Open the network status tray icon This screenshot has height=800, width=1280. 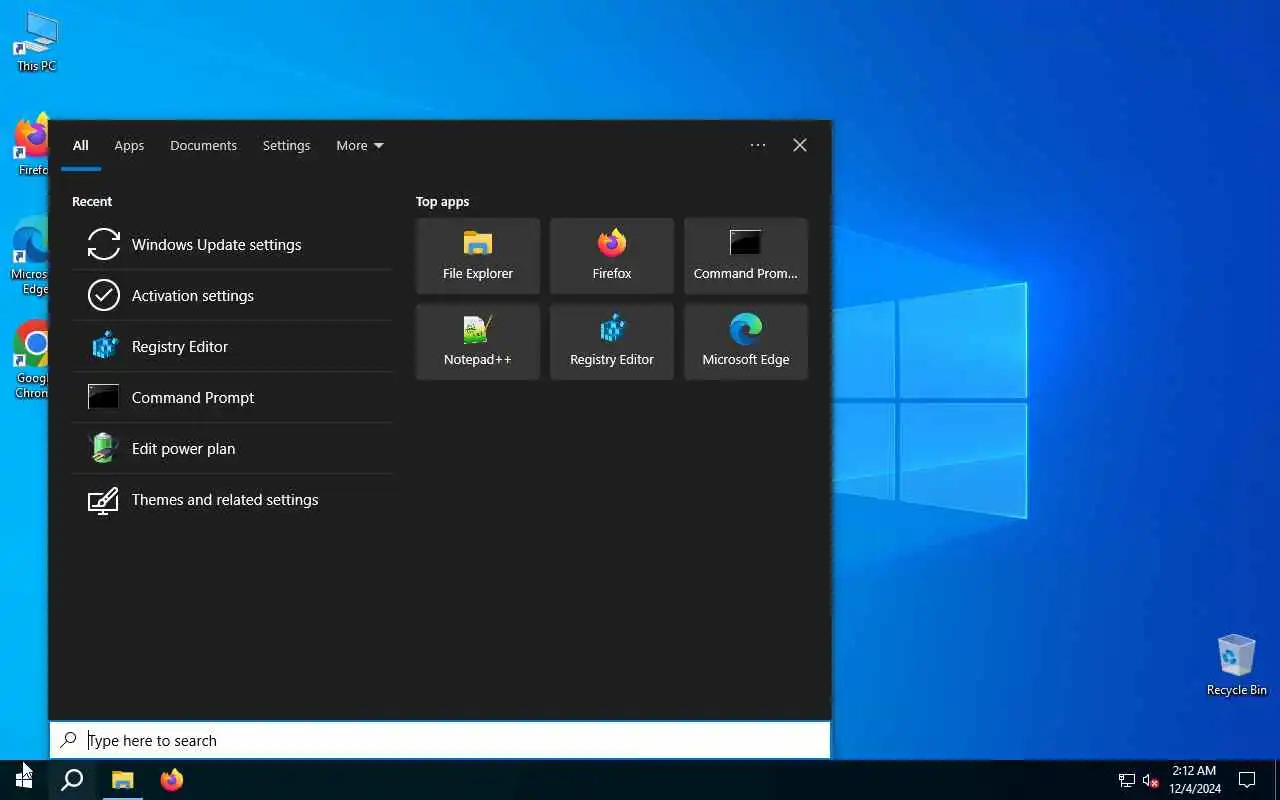pos(1127,780)
